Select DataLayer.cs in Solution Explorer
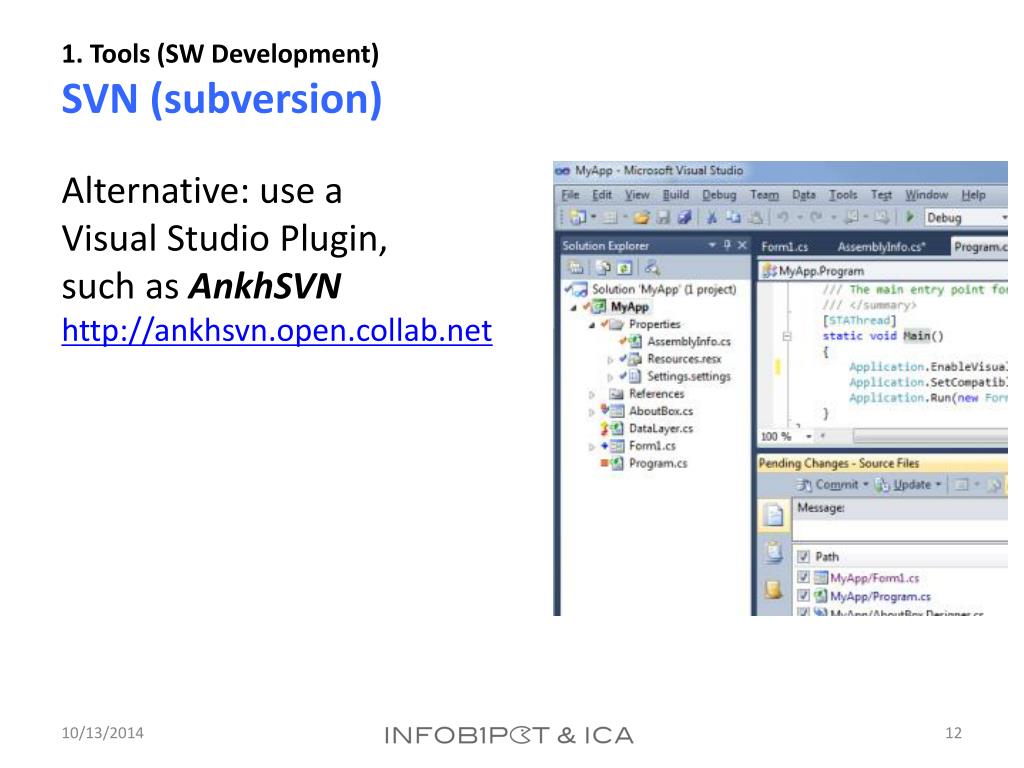The image size is (1024, 768). (x=661, y=428)
